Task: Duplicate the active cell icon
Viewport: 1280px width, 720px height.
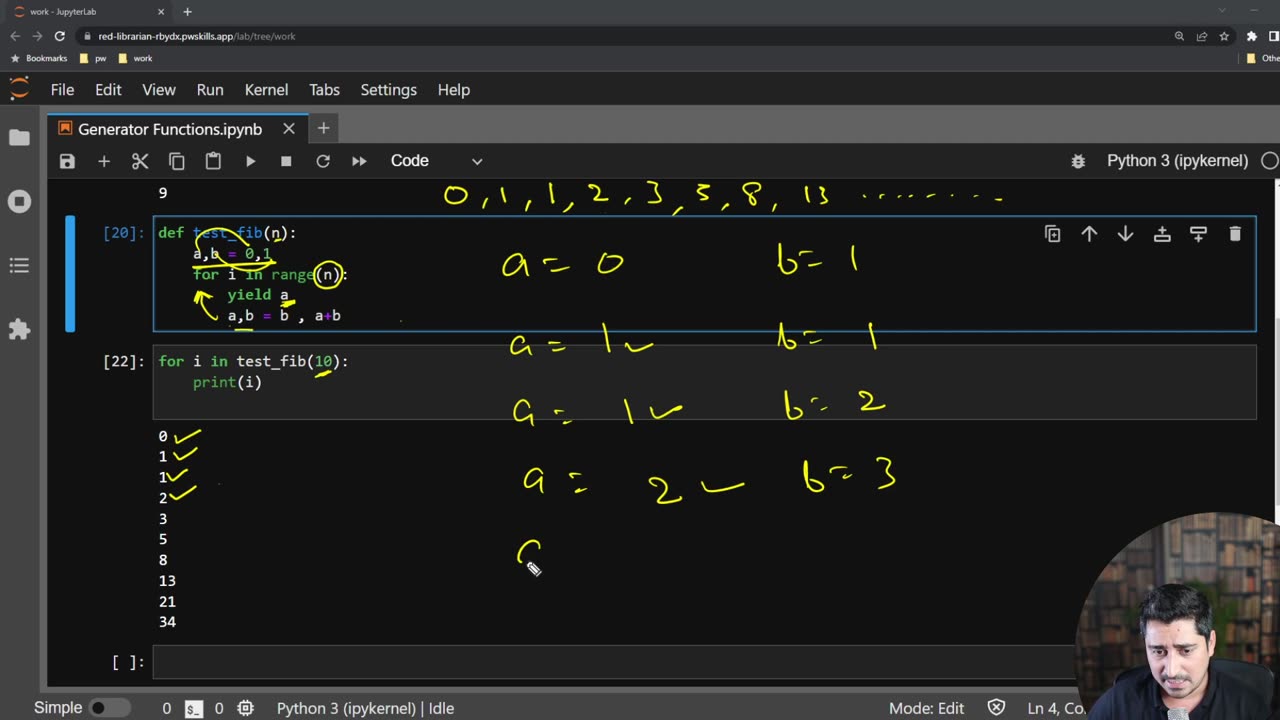Action: click(1052, 233)
